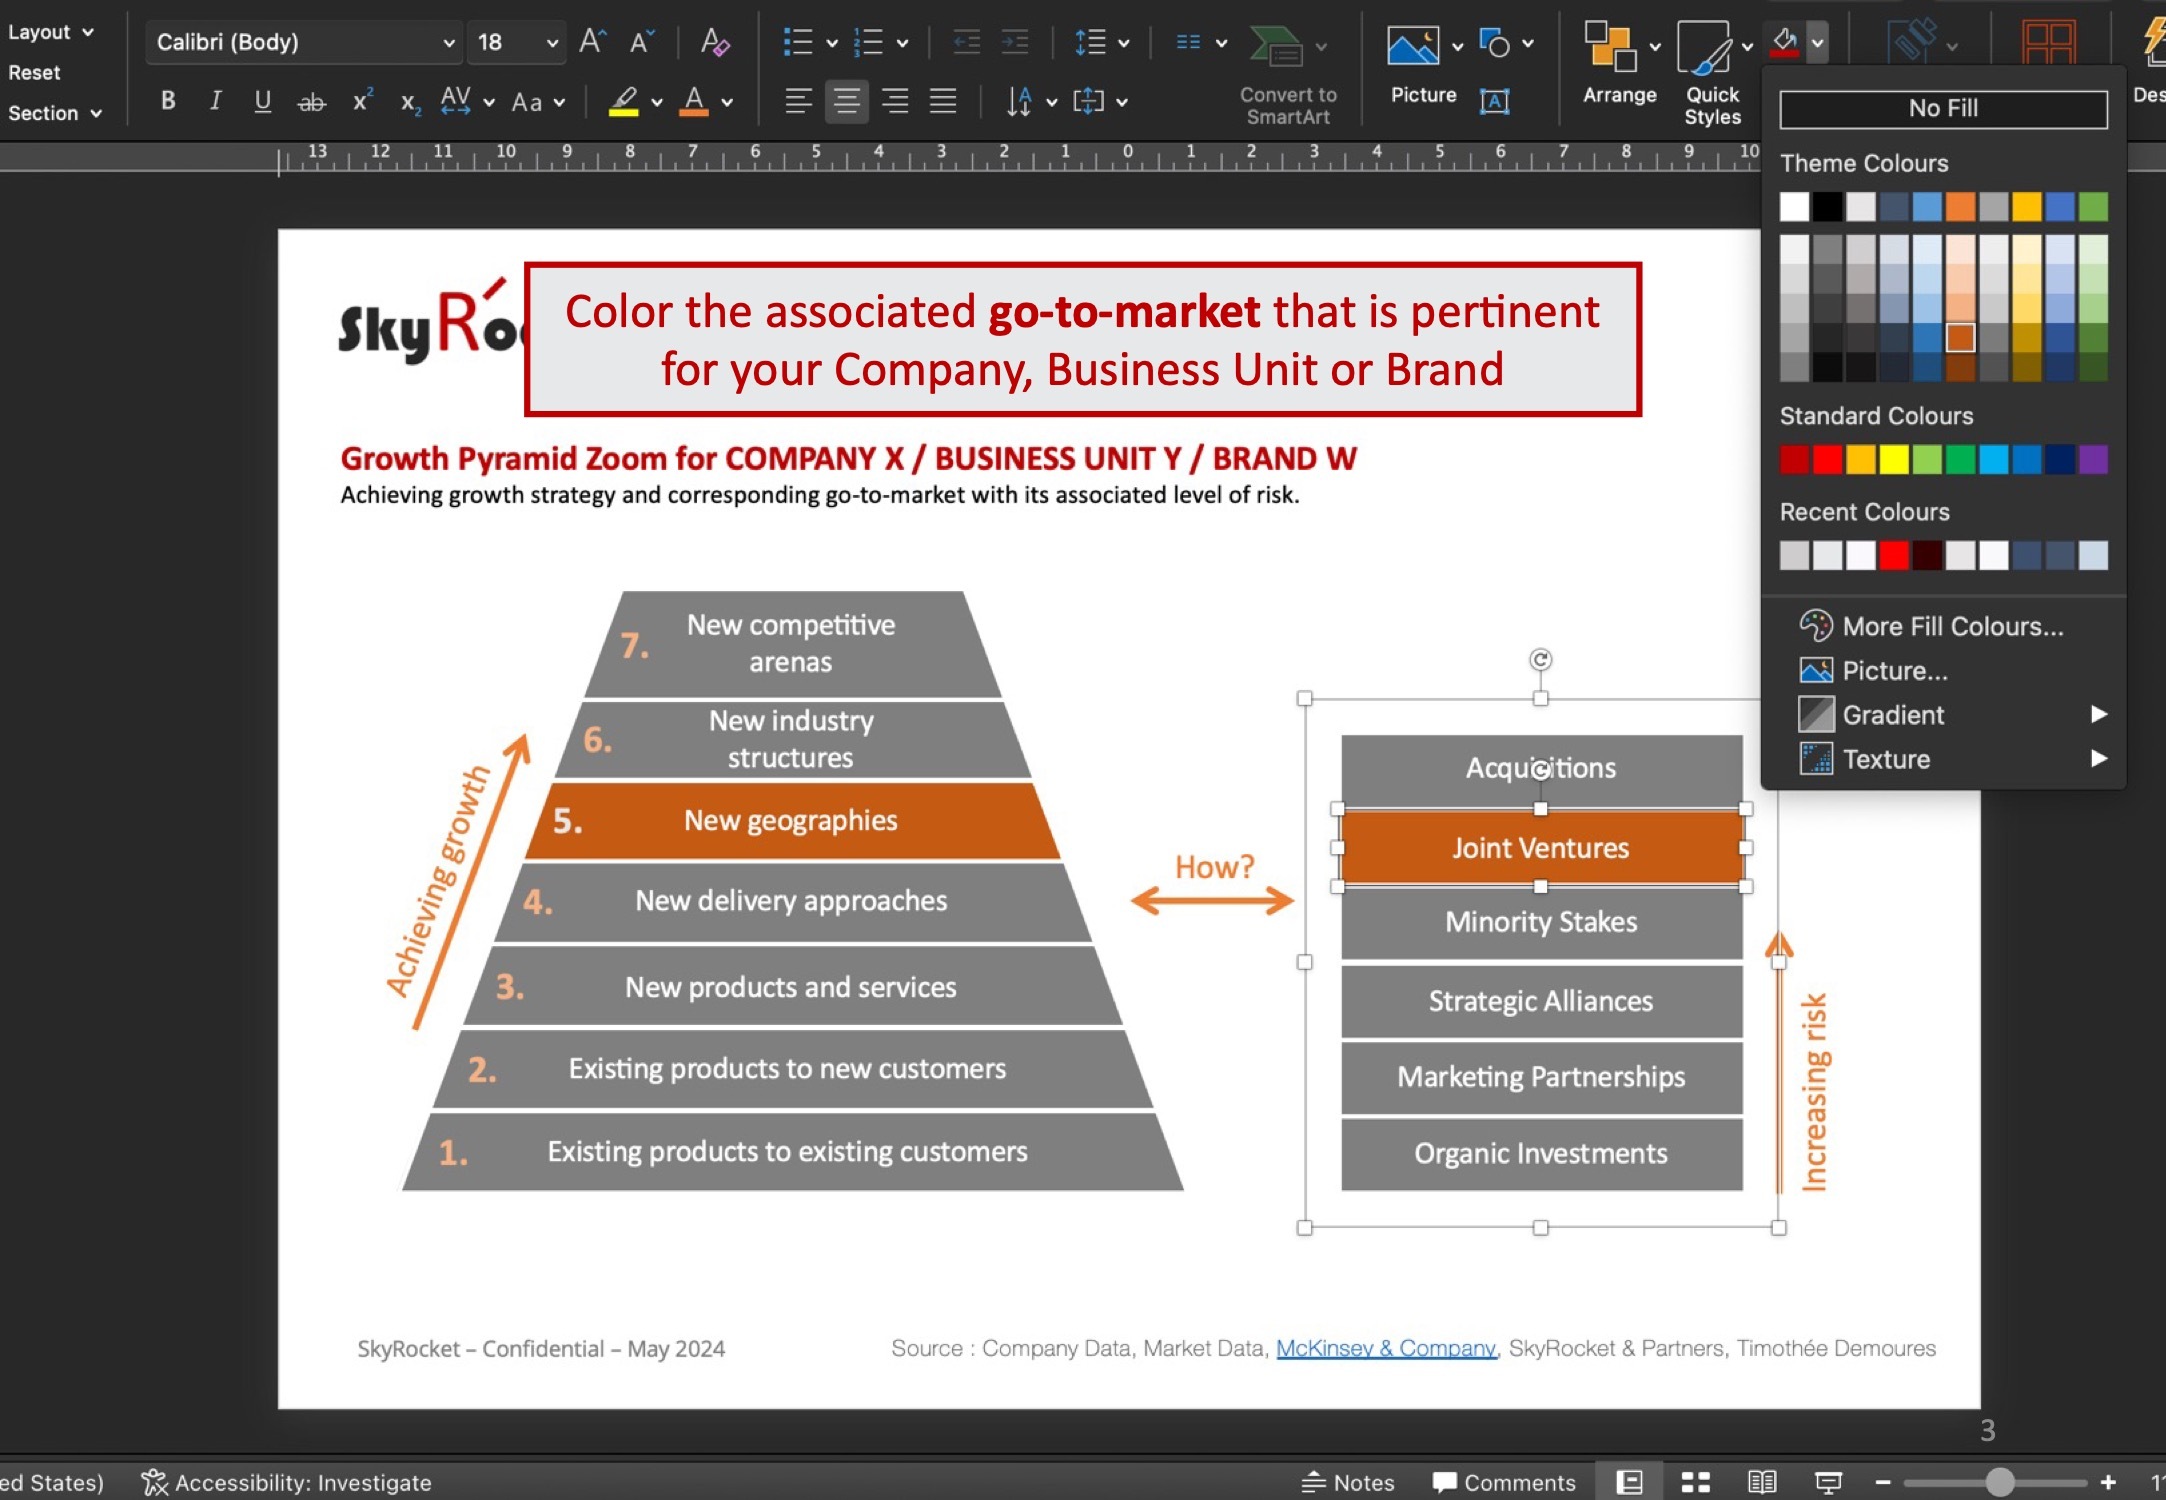Justify the text
This screenshot has height=1500, width=2166.
coord(943,101)
